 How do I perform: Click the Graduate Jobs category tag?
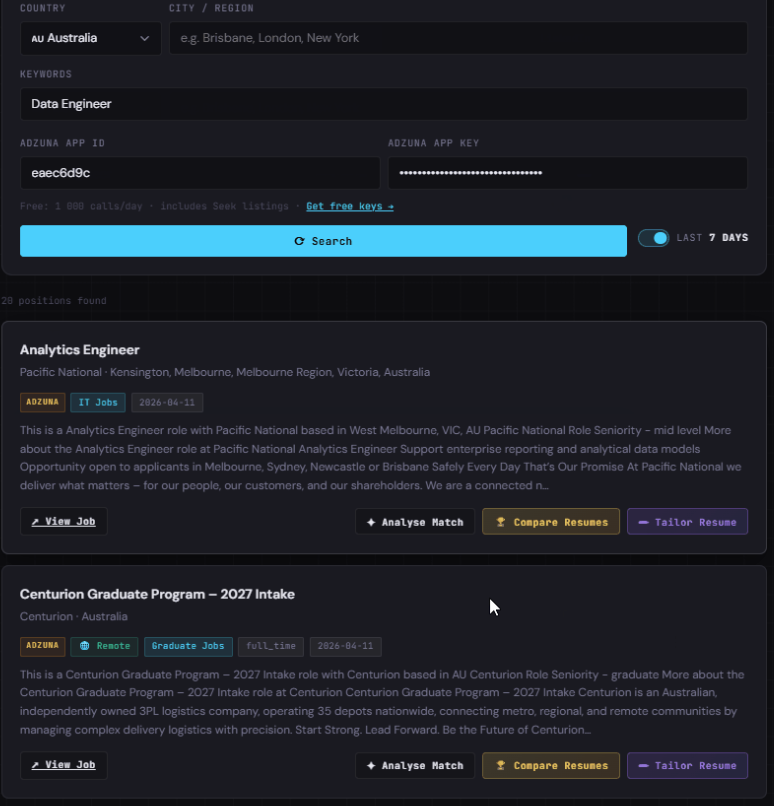pyautogui.click(x=188, y=646)
